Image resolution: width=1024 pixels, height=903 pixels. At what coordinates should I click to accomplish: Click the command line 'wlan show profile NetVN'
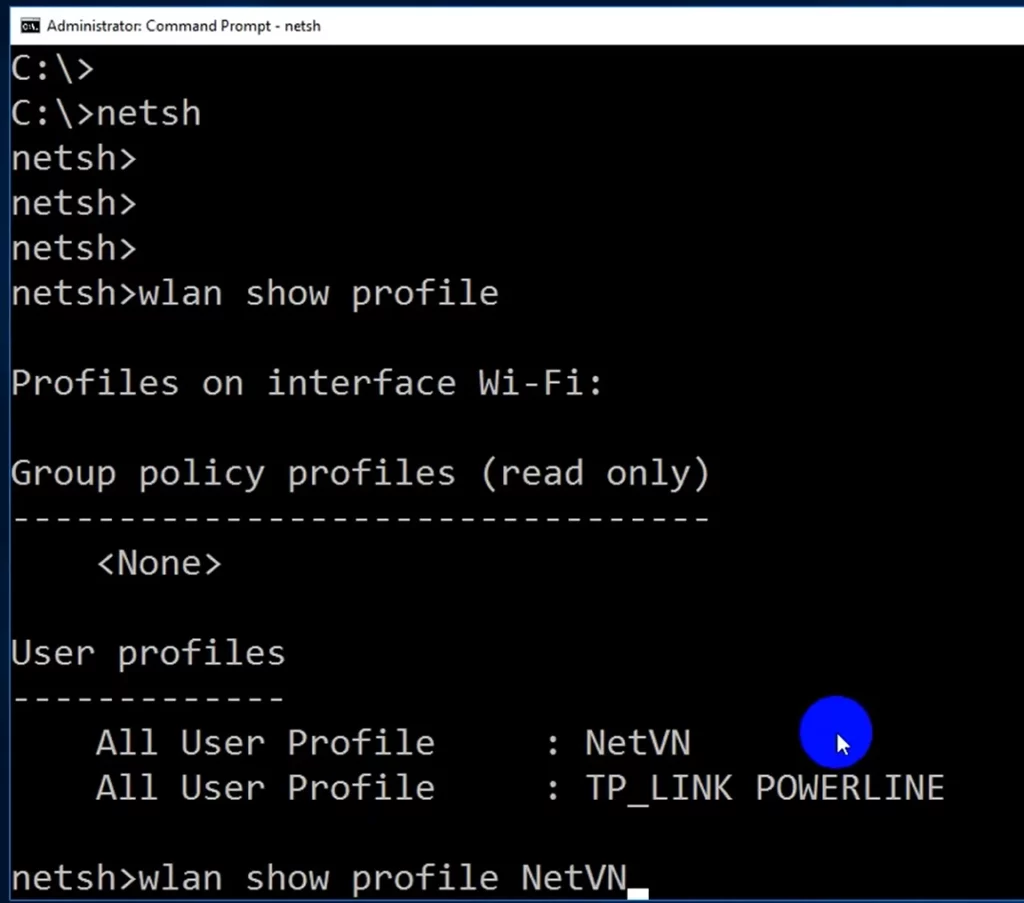383,878
